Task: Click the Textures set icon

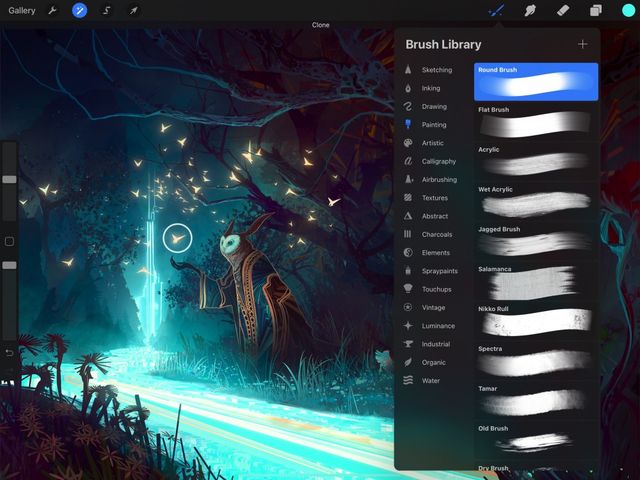Action: [408, 198]
